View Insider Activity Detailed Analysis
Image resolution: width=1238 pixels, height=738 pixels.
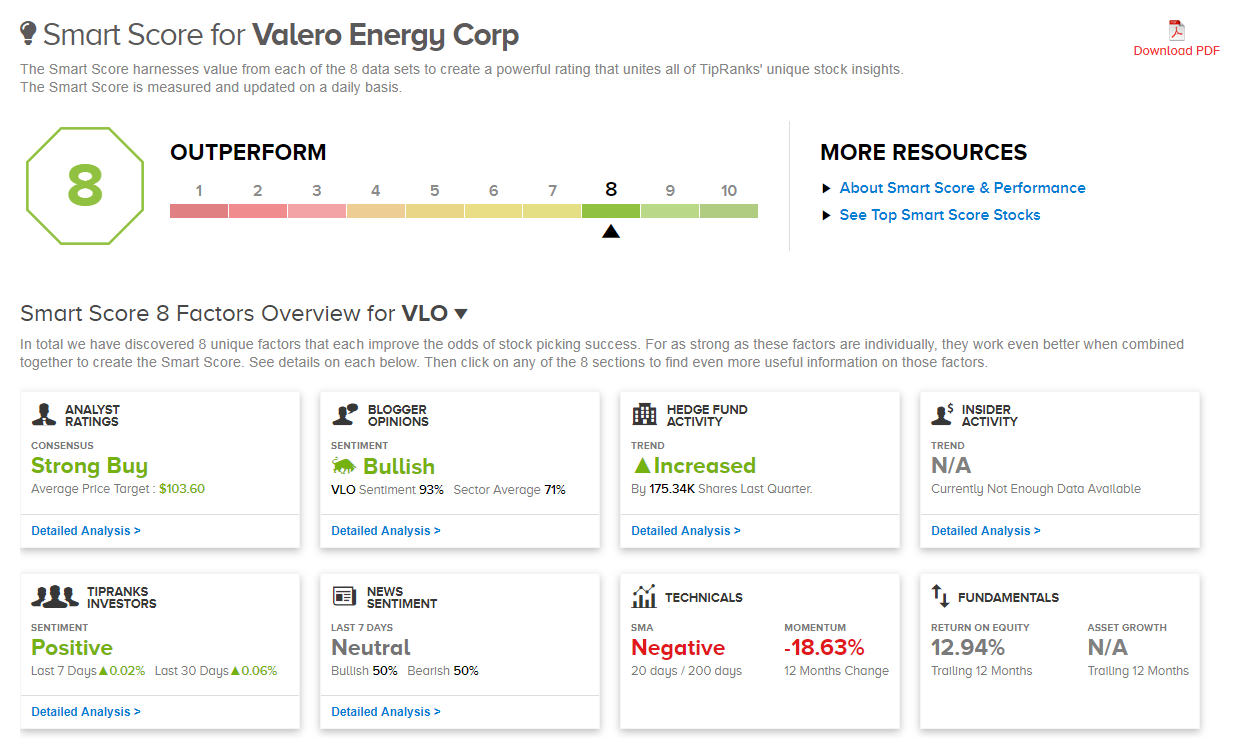coord(986,531)
